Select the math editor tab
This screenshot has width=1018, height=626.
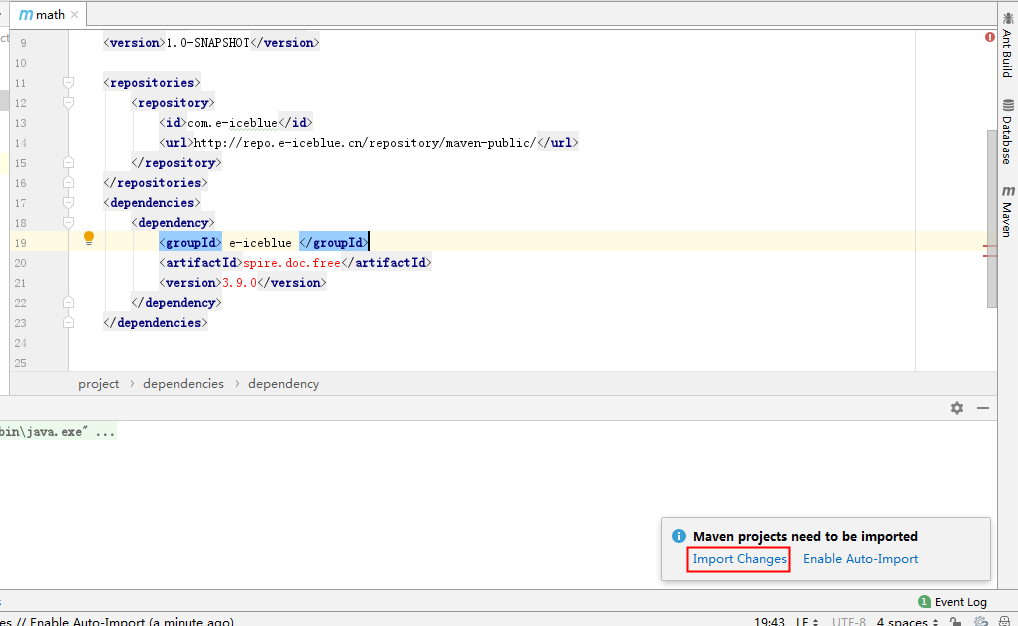[43, 14]
